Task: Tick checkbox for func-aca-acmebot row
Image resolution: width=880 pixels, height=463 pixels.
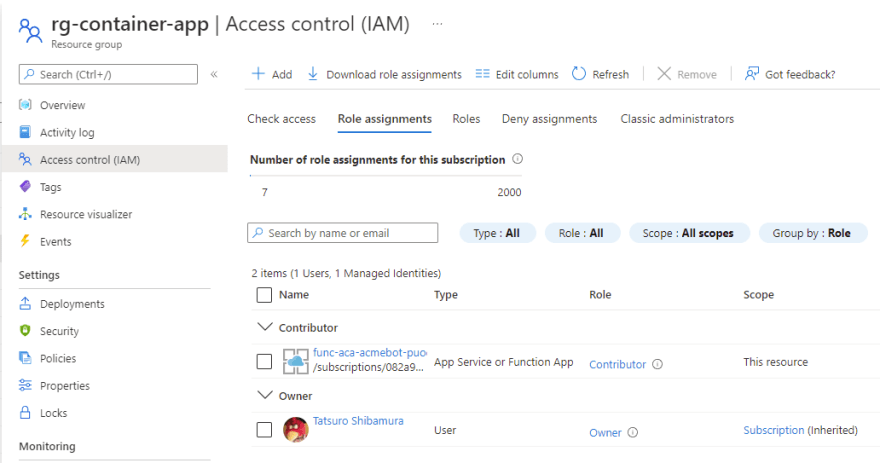Action: tap(264, 361)
